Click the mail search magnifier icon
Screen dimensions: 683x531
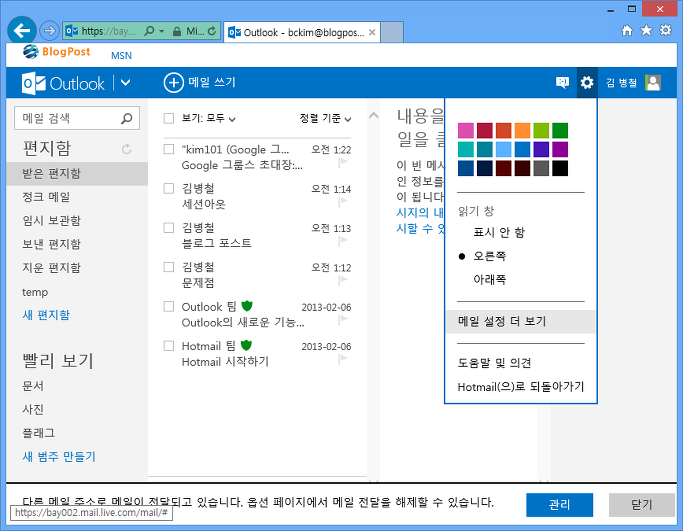[x=127, y=118]
